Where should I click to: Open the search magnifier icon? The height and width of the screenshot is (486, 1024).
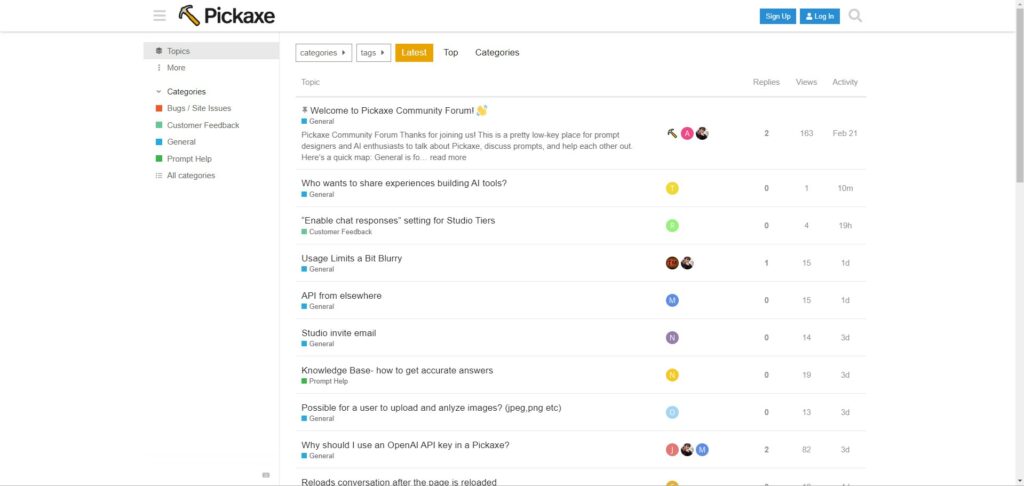pos(855,16)
